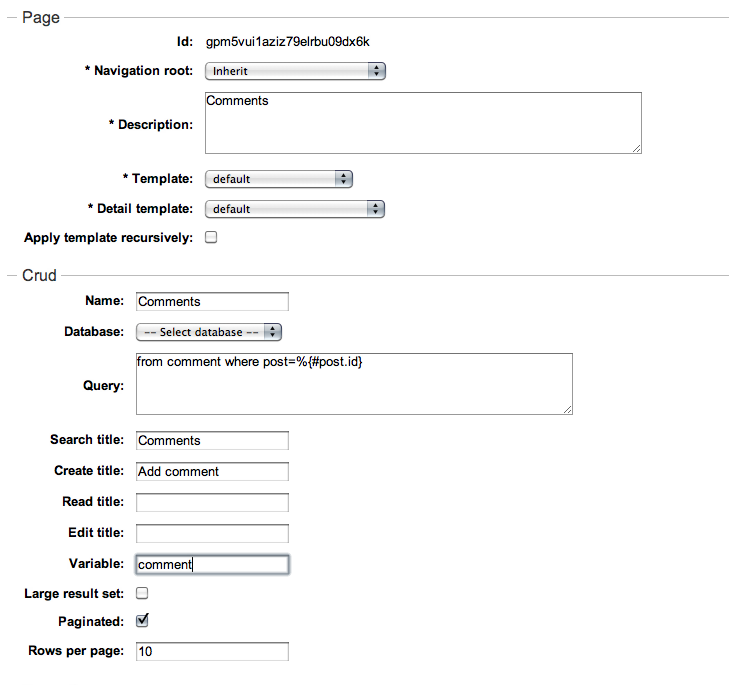The height and width of the screenshot is (685, 729).
Task: Click the Navigation root stepper arrows
Action: [x=377, y=71]
